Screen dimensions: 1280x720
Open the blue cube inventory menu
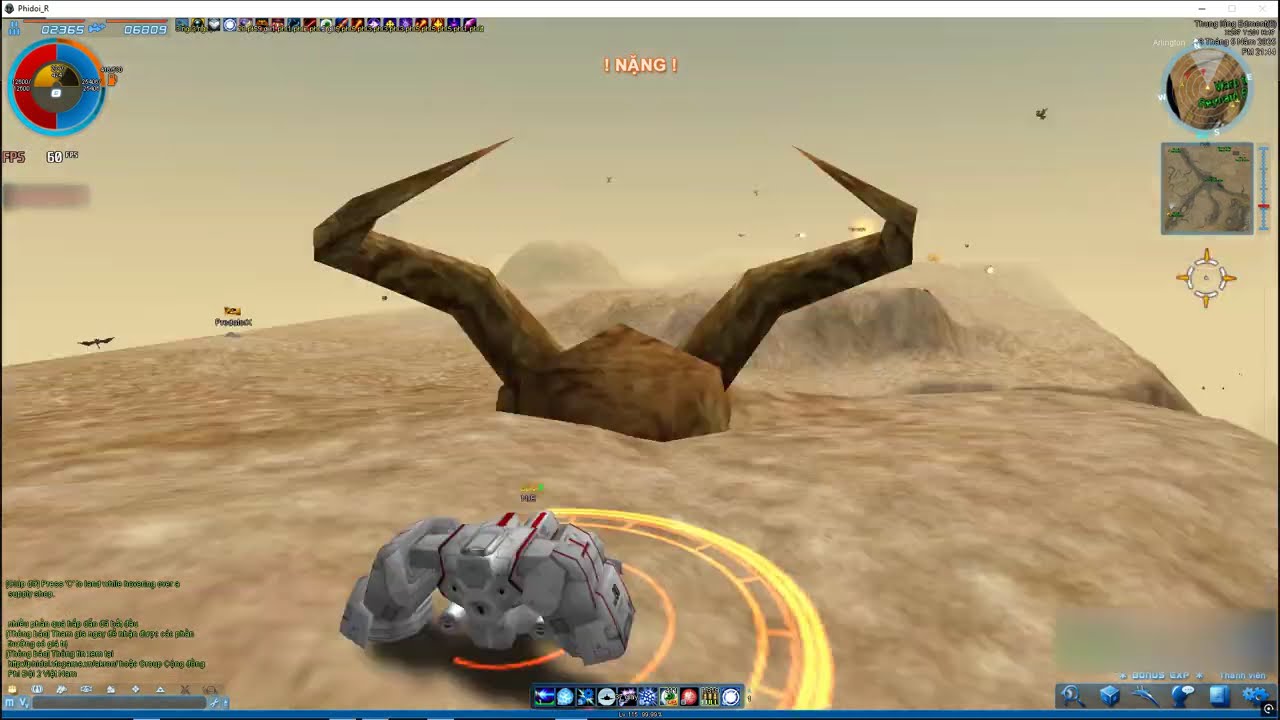click(x=1110, y=695)
